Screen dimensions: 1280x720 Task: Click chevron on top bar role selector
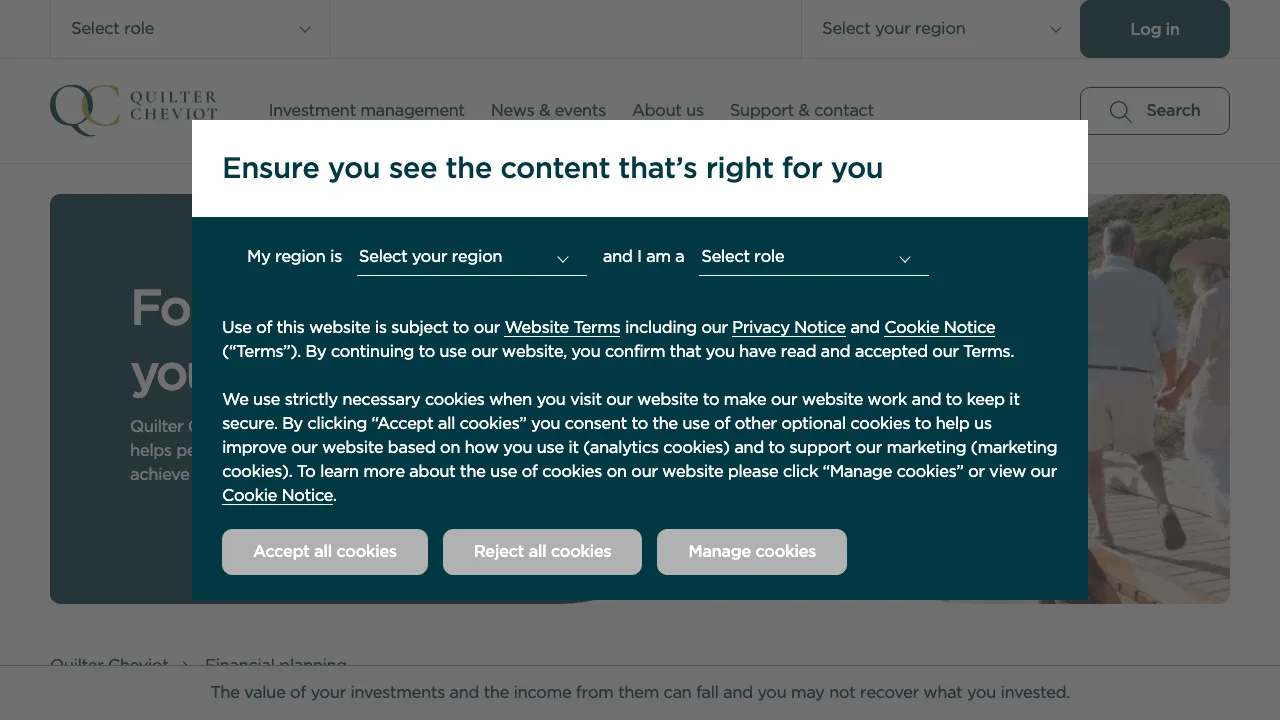click(x=305, y=29)
